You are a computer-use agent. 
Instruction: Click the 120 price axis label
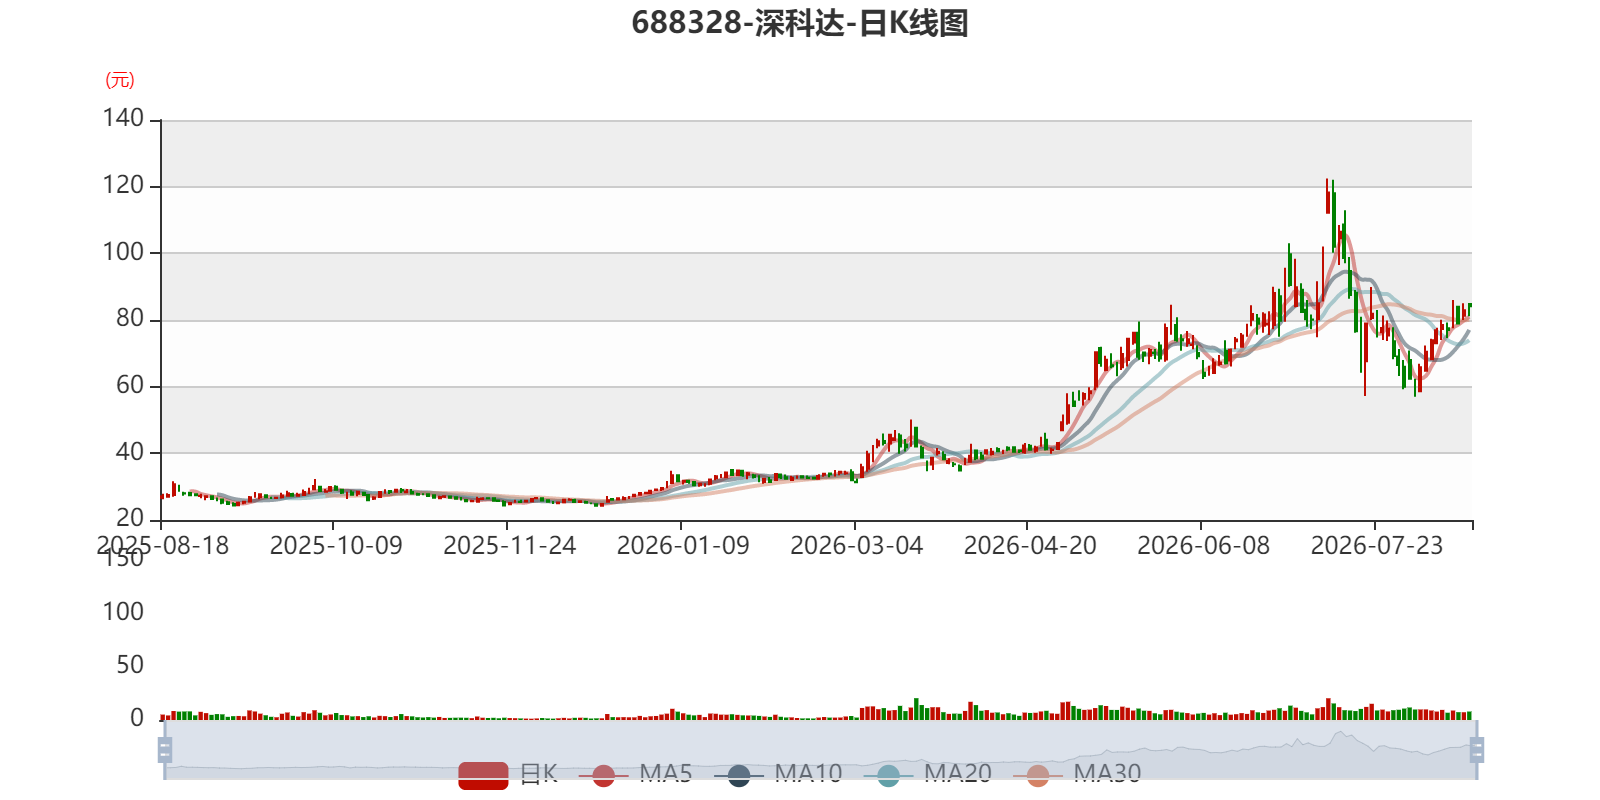123,185
